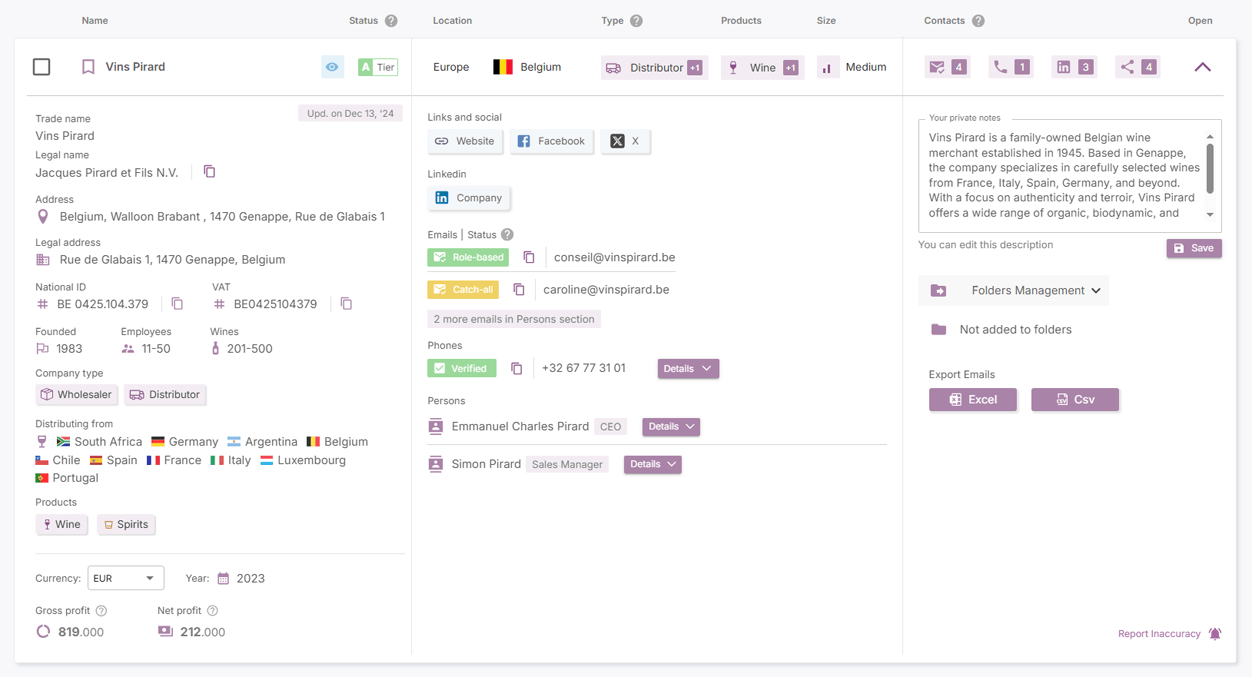The height and width of the screenshot is (677, 1252).
Task: Copy the VAT number BE0425104379
Action: tap(346, 303)
